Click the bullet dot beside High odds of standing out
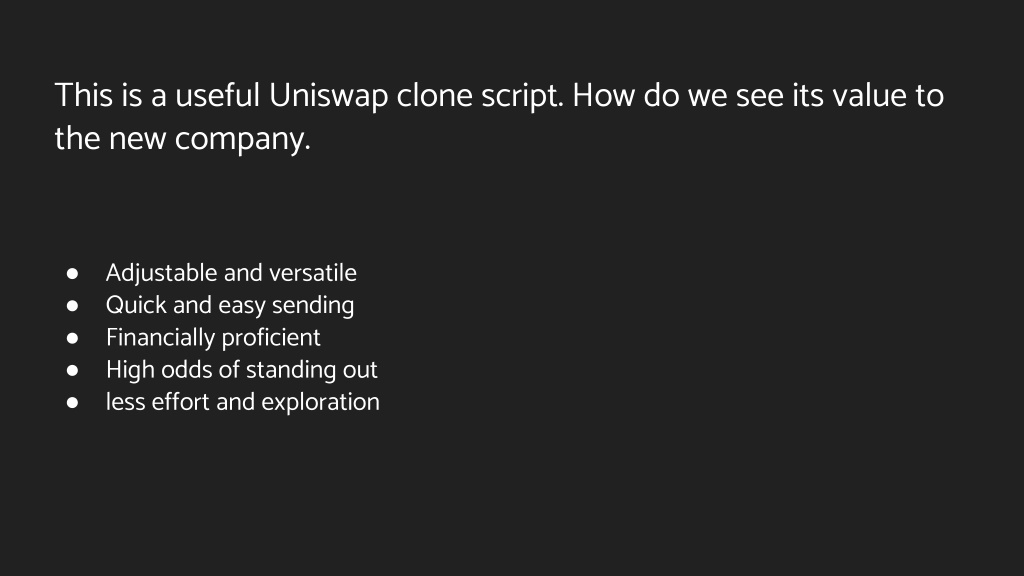 pyautogui.click(x=72, y=370)
